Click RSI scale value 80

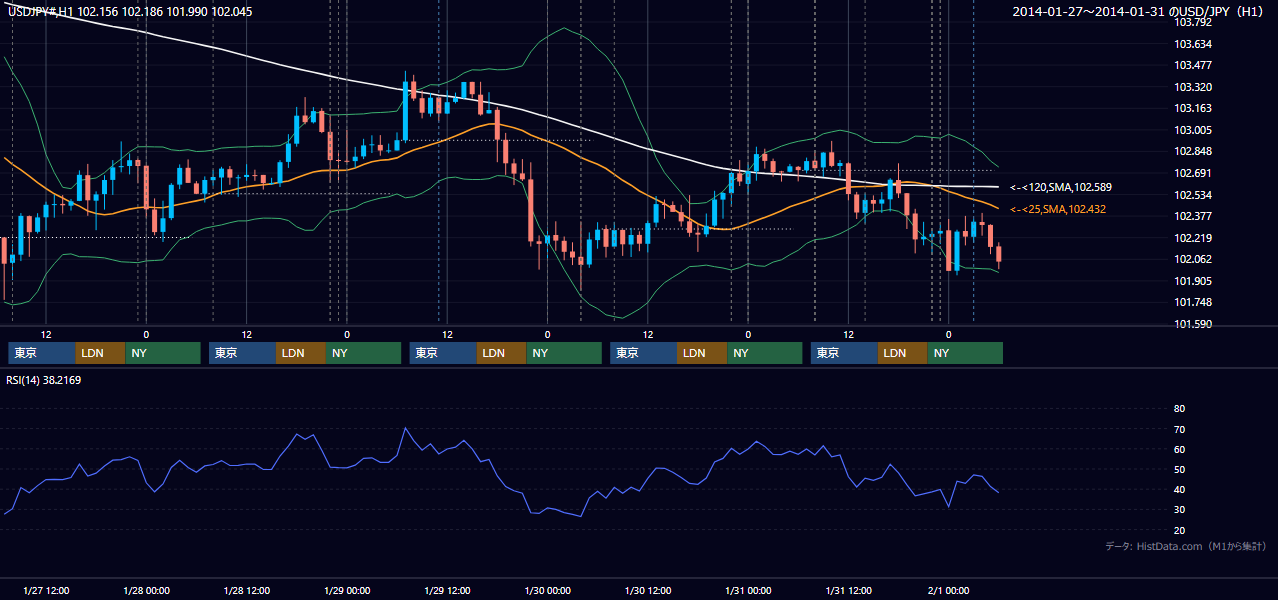[x=1179, y=409]
